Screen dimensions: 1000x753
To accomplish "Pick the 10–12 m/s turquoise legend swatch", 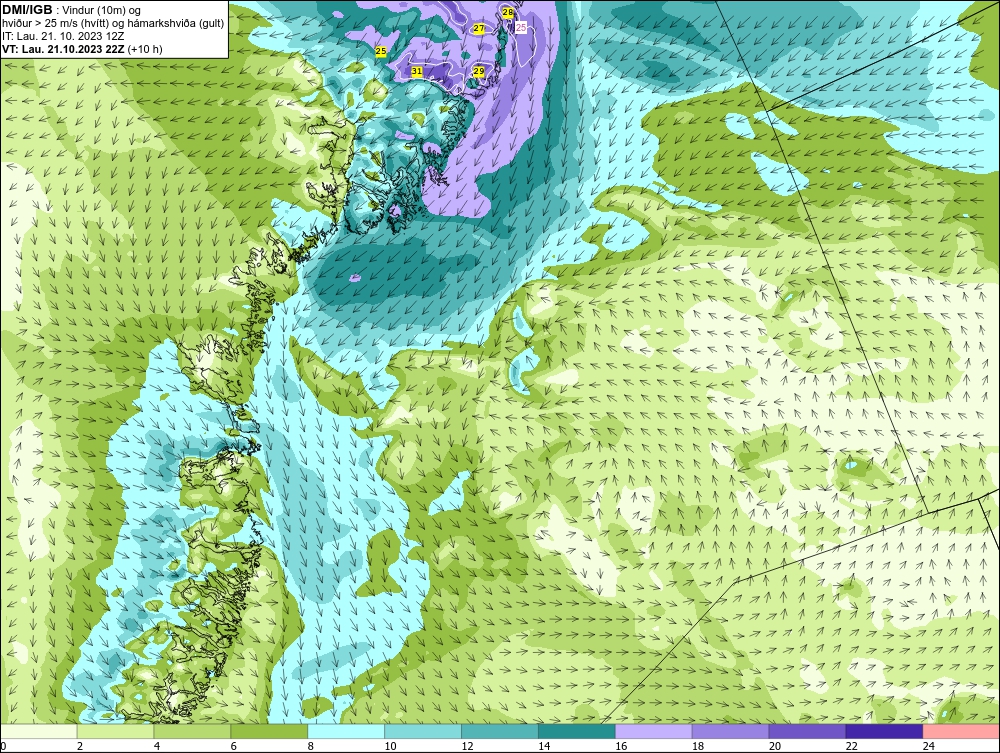I will tap(423, 731).
